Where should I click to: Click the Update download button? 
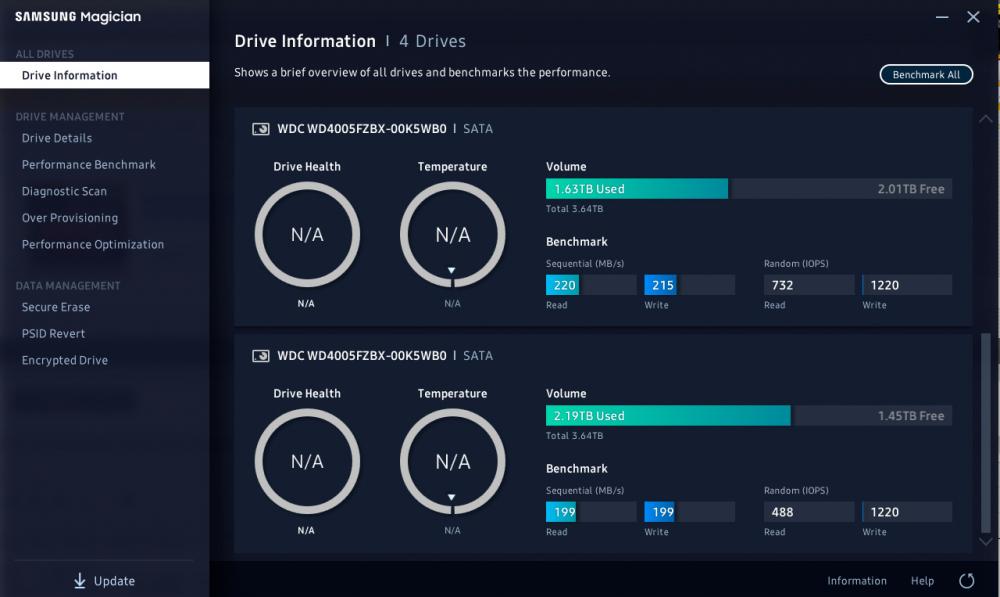[105, 580]
